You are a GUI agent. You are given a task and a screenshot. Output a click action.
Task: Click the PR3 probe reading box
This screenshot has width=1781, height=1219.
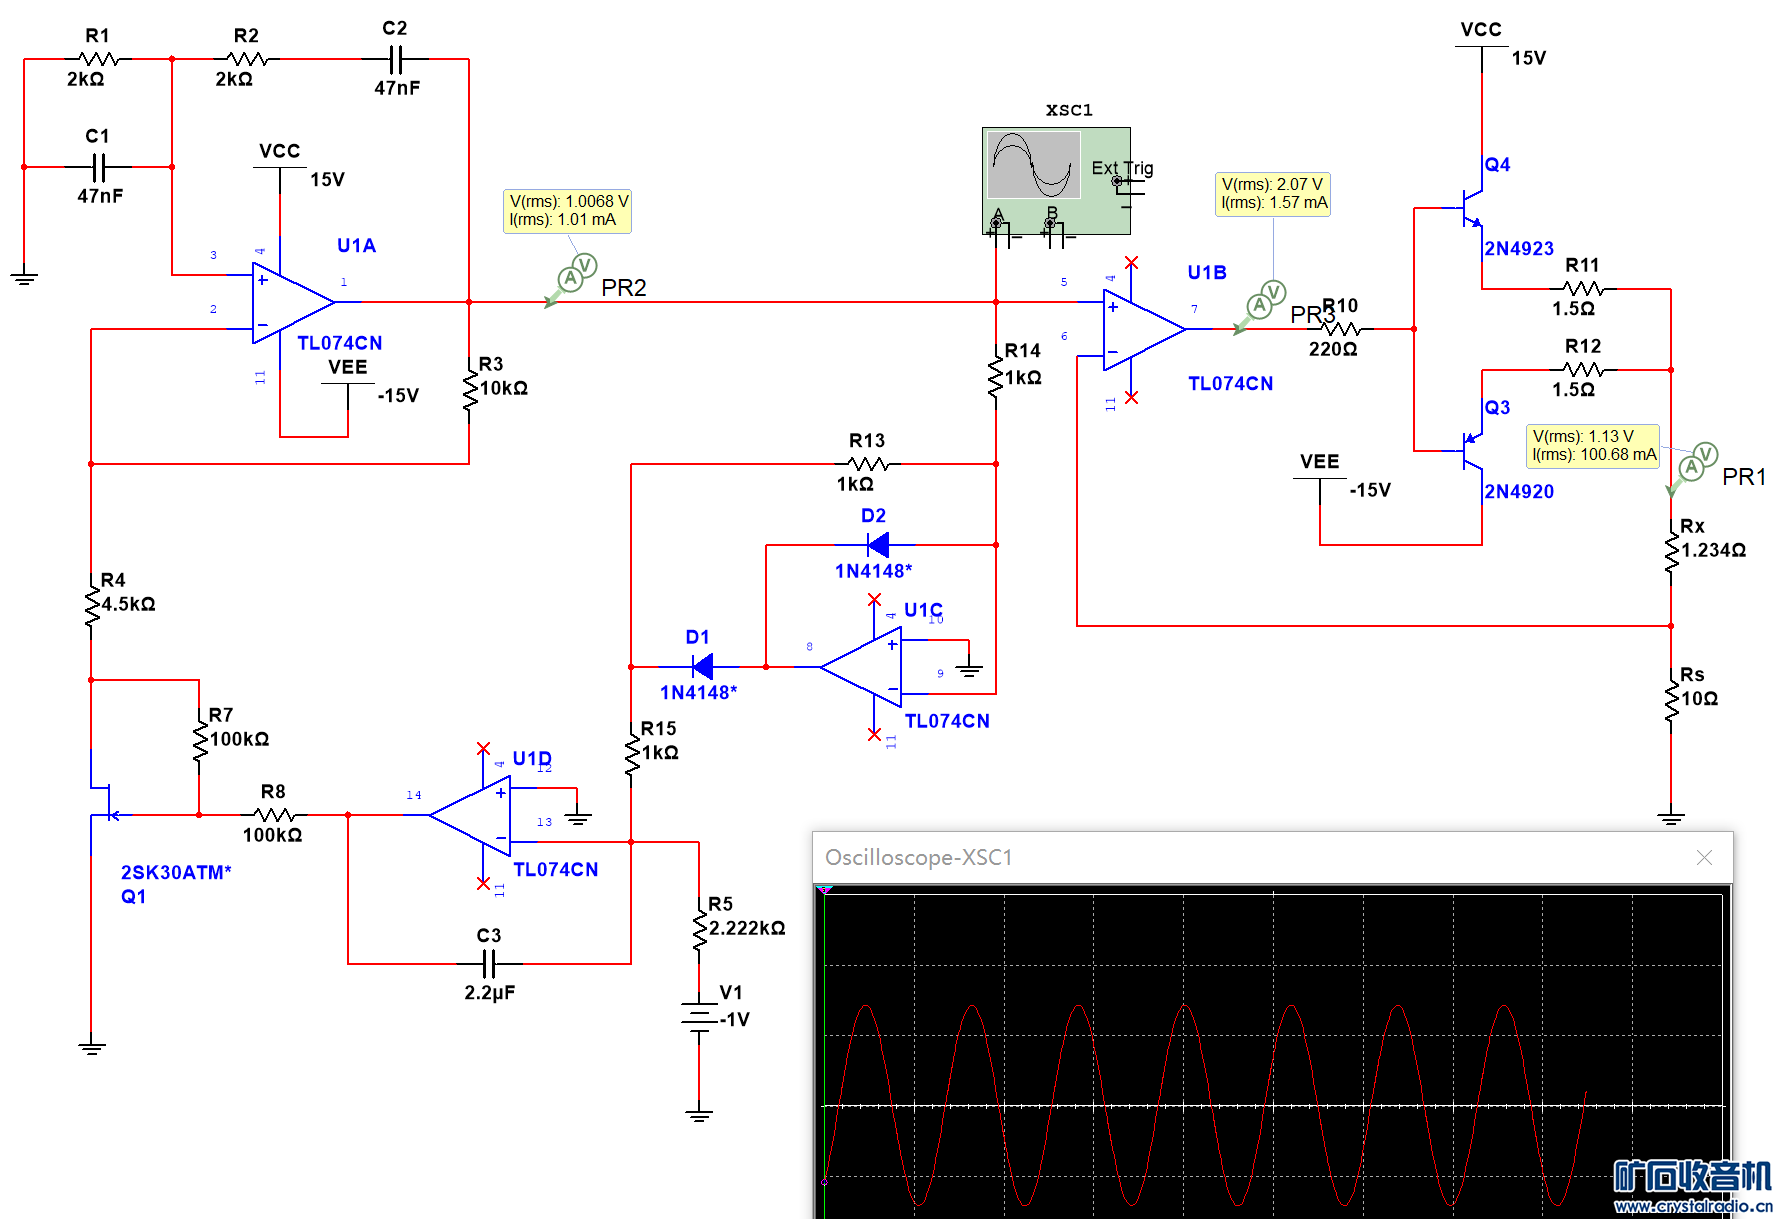(x=1273, y=194)
